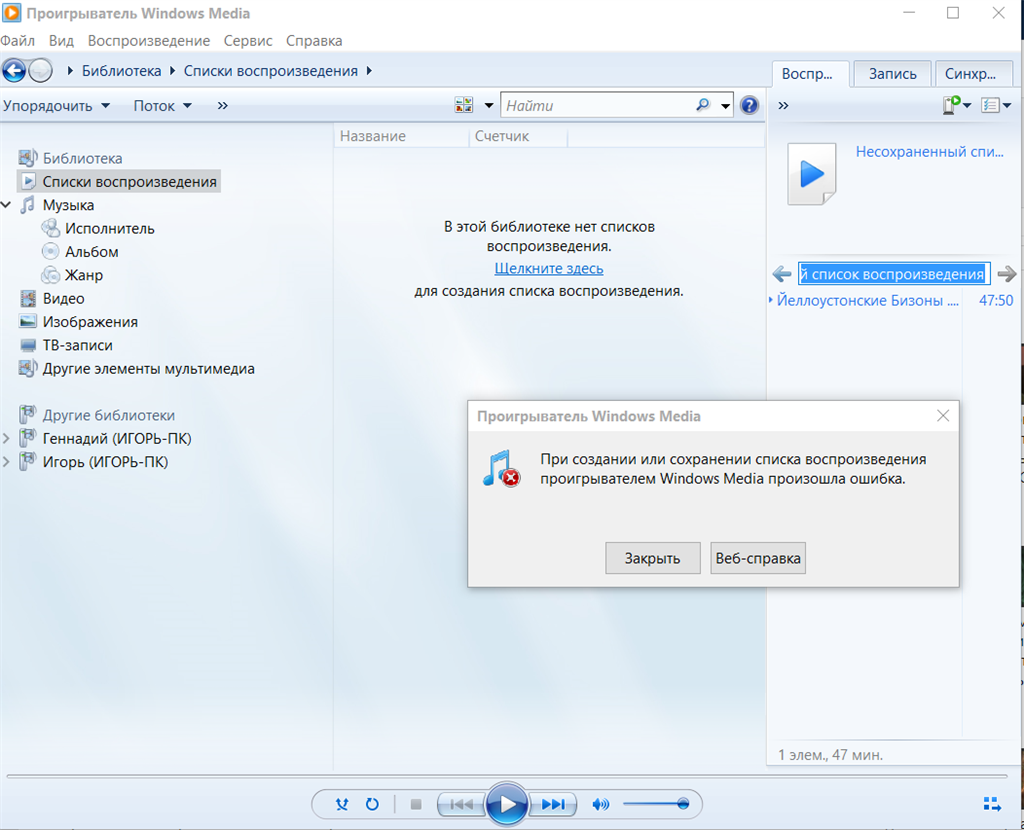Mute the volume with the speaker button
Viewport: 1024px width, 830px height.
click(600, 804)
